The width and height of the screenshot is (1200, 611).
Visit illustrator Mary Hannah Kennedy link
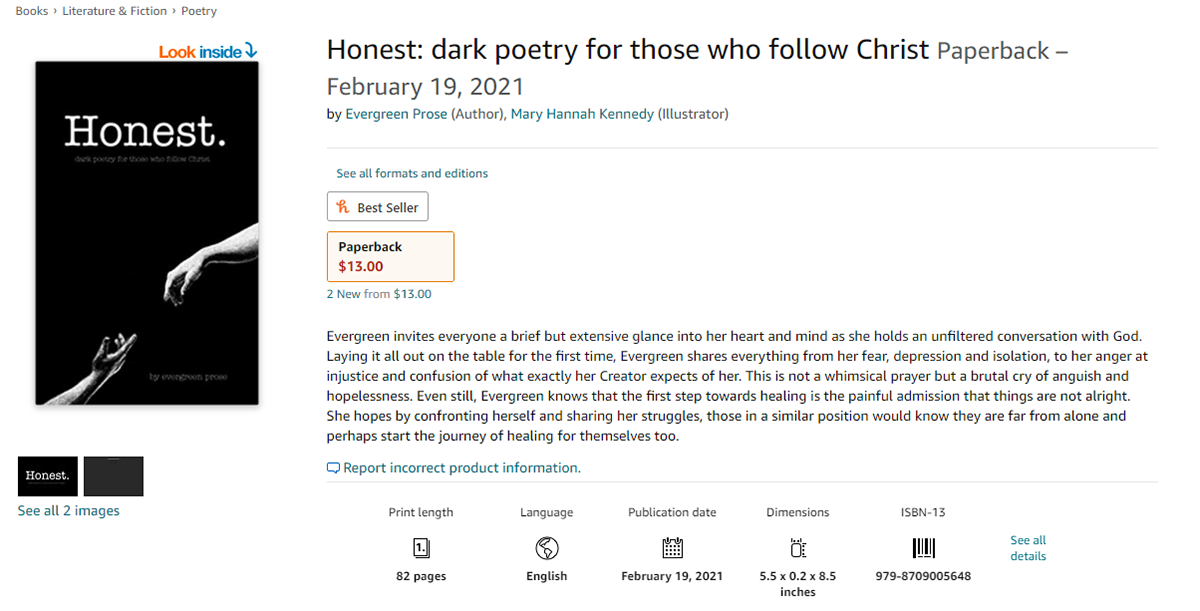(x=582, y=114)
